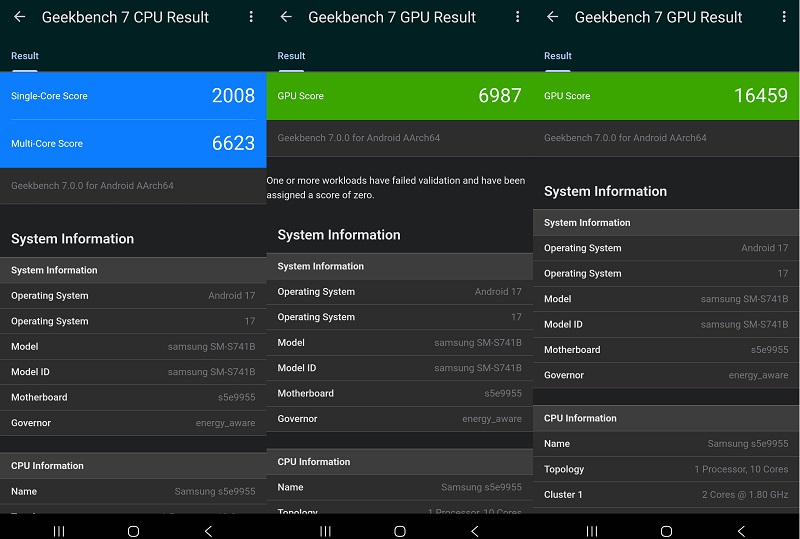
Task: Tap home button under 6987 GPU screen
Action: tap(400, 531)
